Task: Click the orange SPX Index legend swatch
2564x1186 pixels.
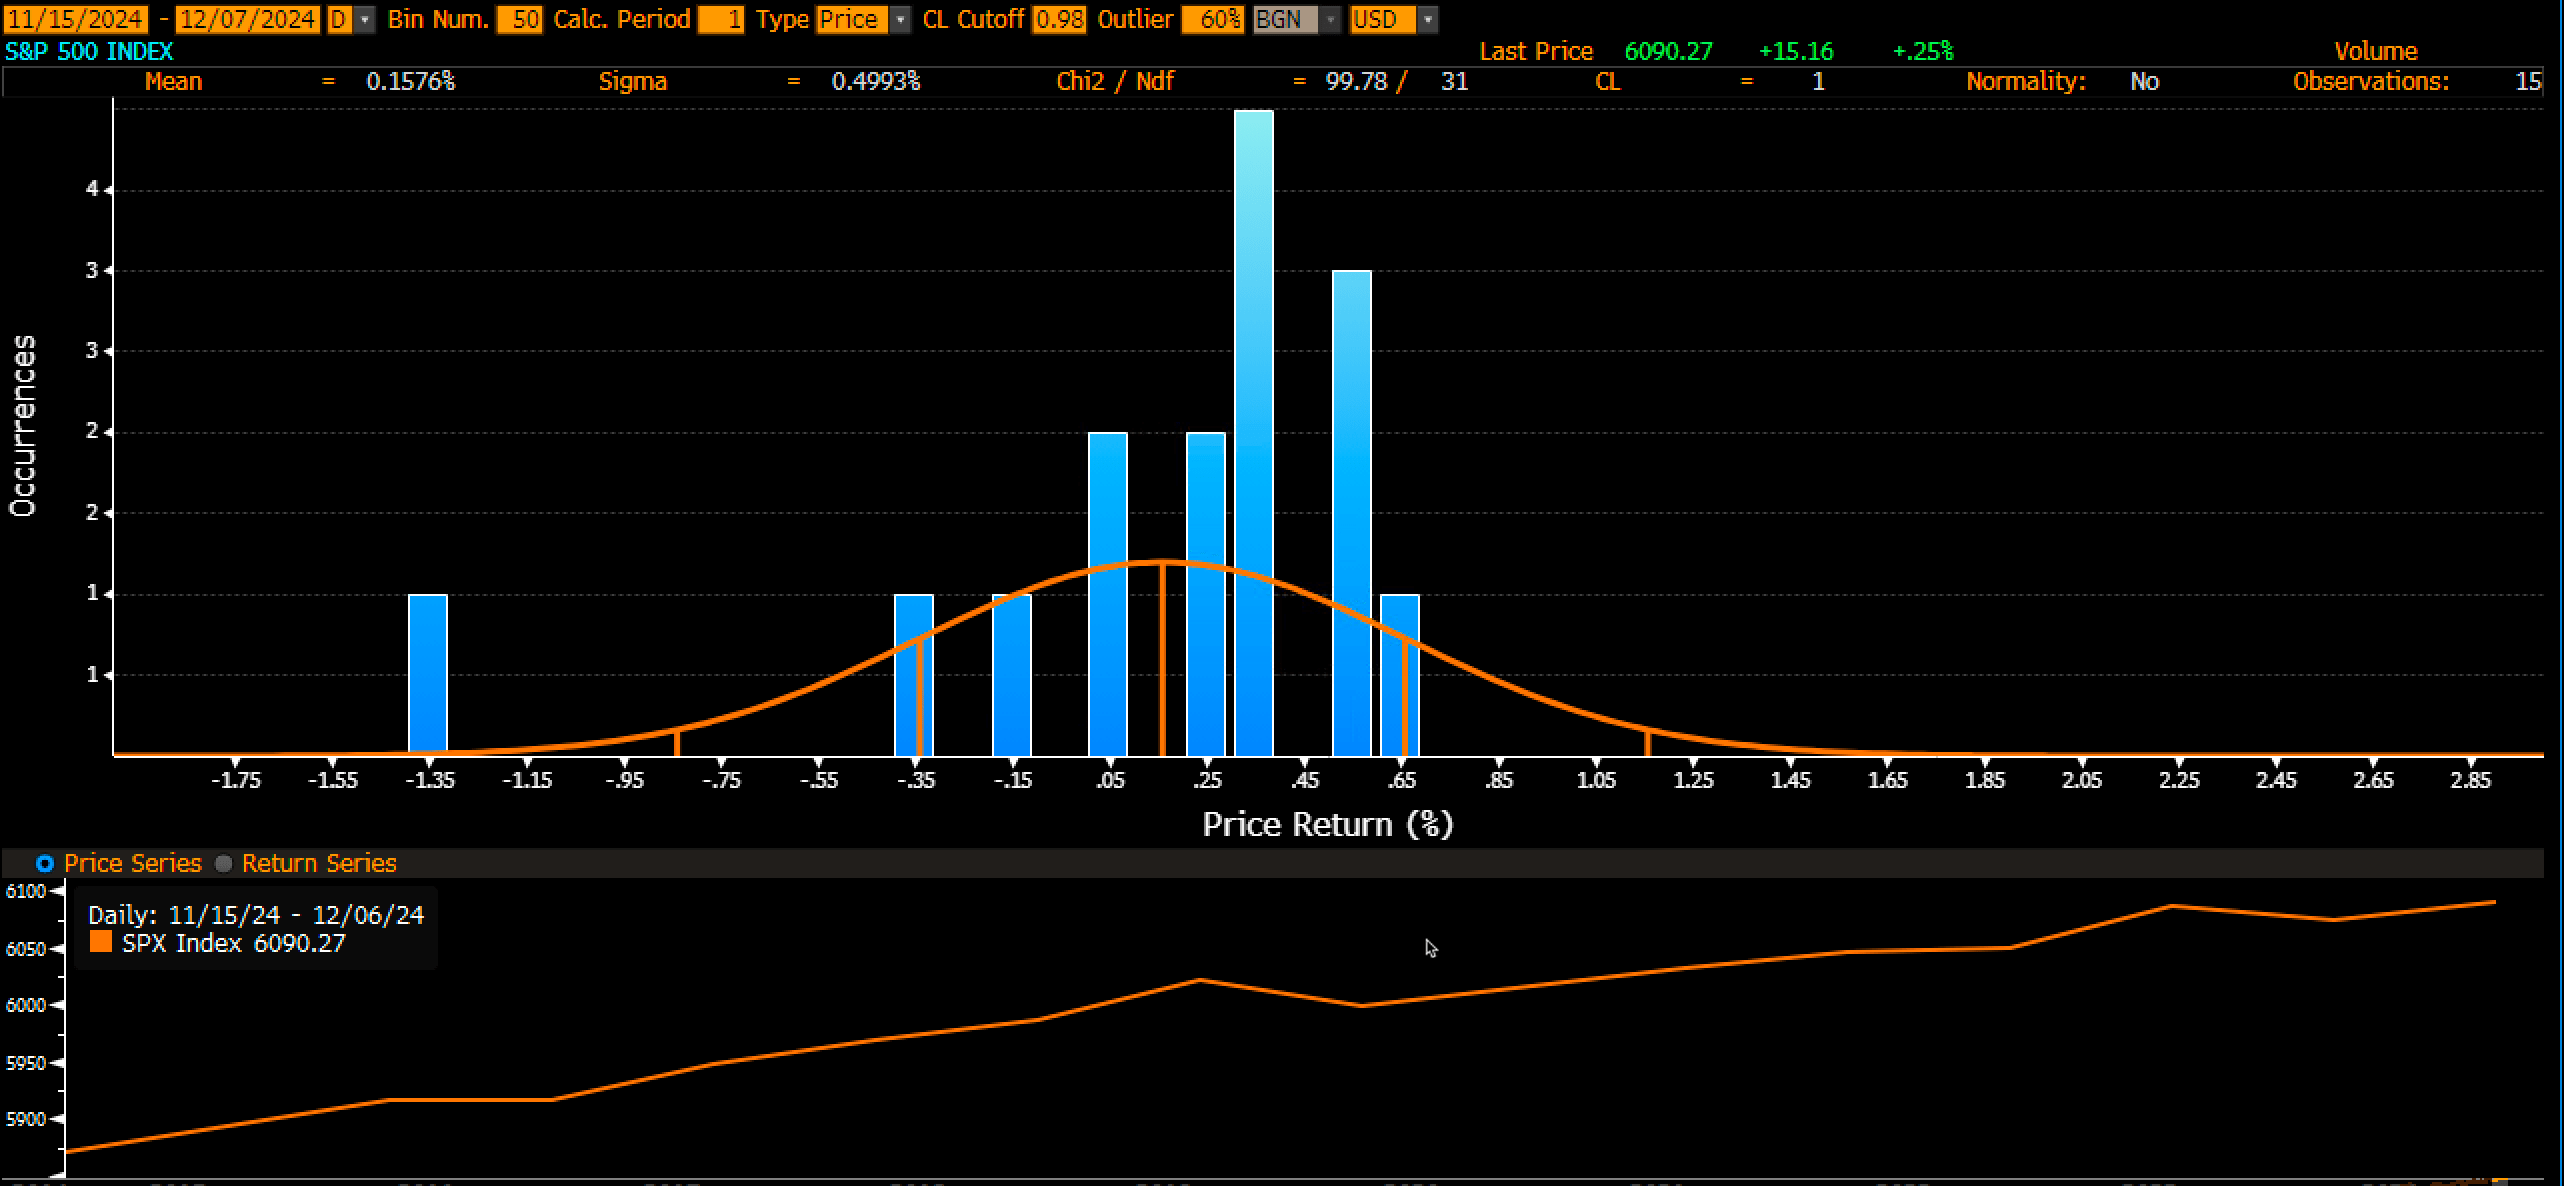Action: coord(101,942)
